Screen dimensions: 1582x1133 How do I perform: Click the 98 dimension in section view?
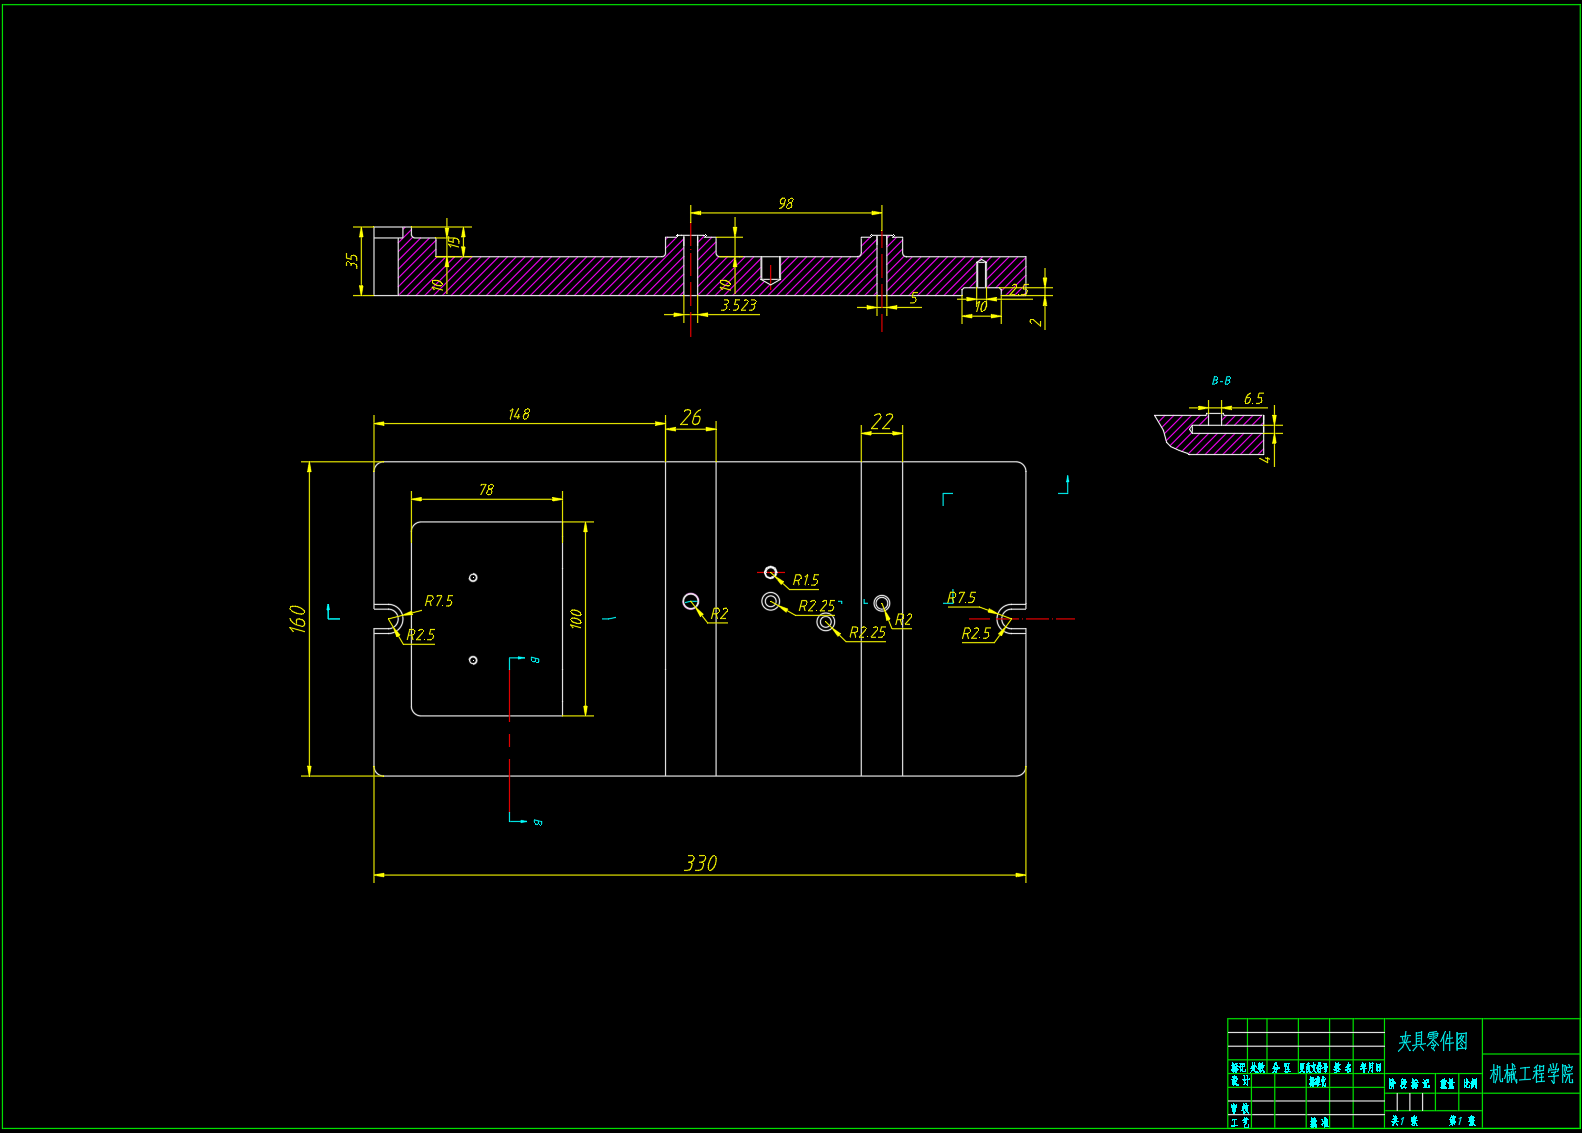(786, 204)
